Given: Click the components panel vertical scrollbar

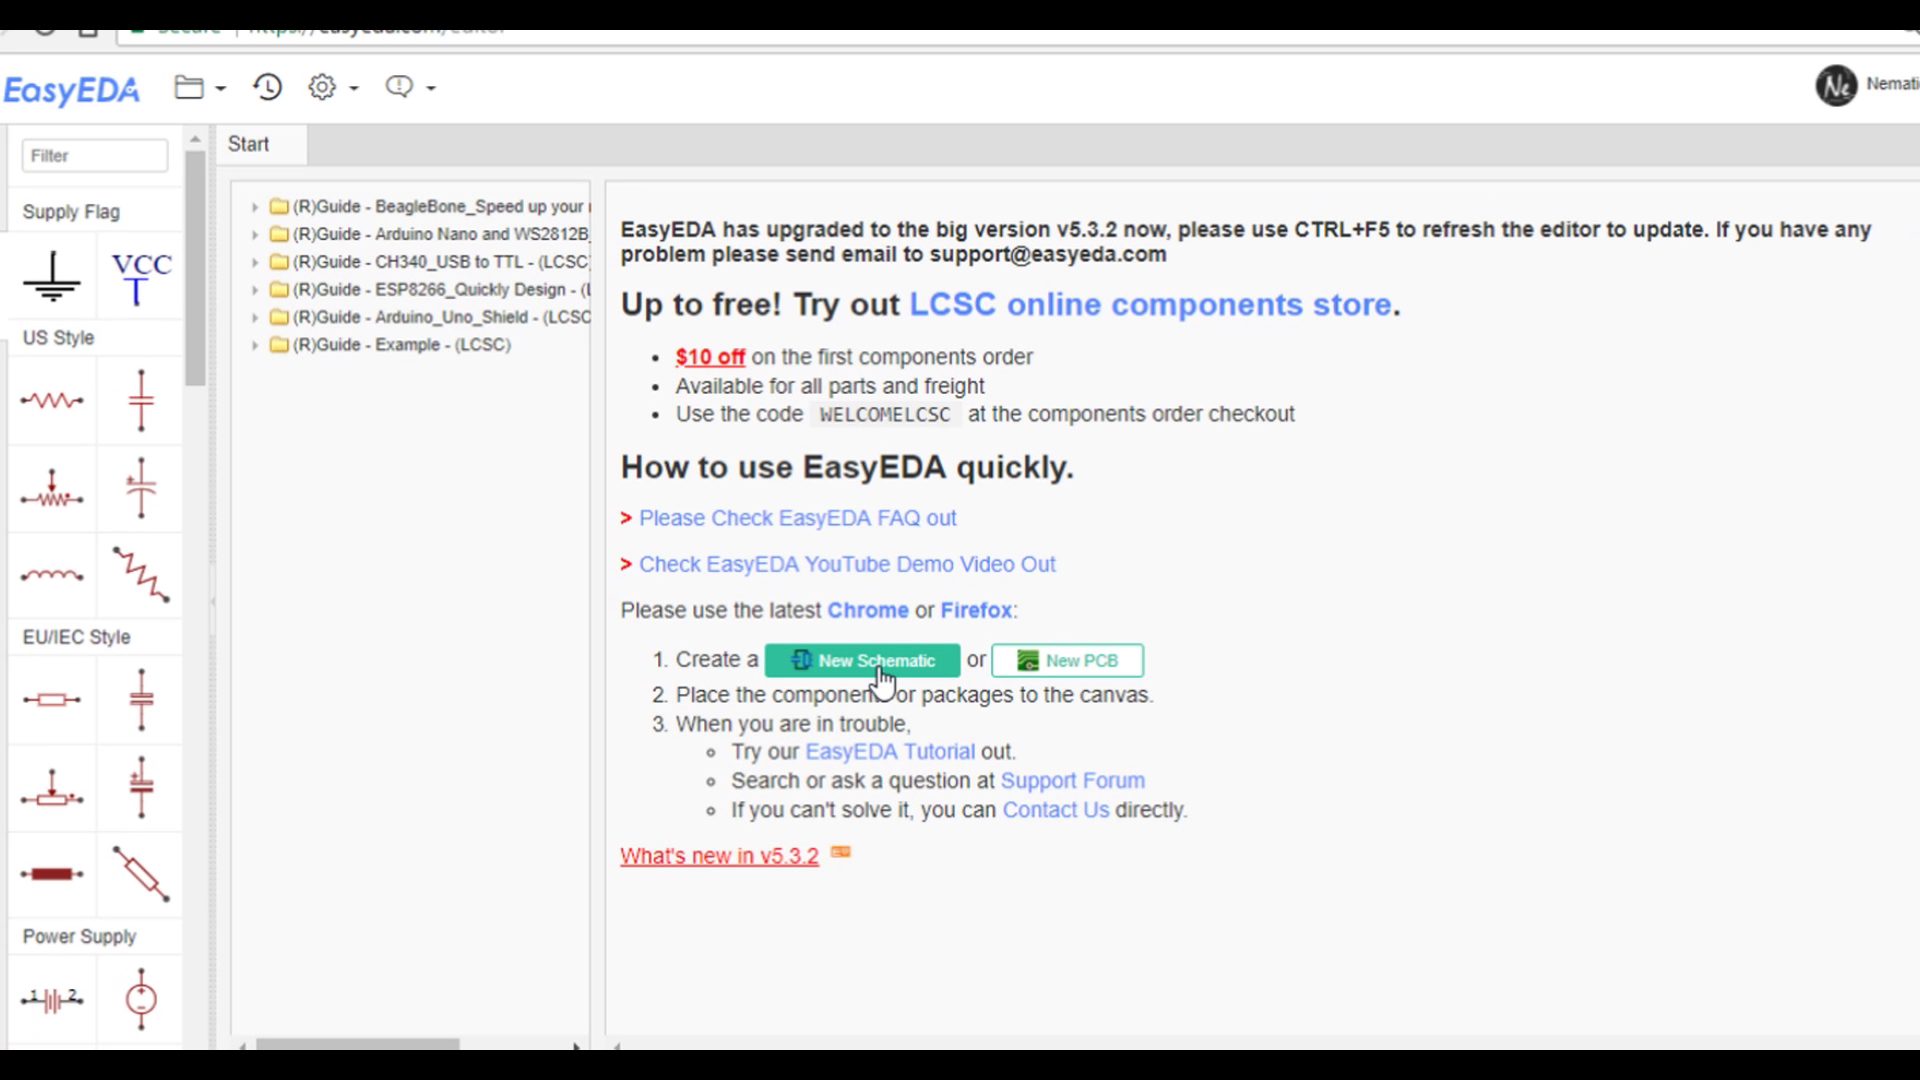Looking at the screenshot, I should [x=196, y=270].
